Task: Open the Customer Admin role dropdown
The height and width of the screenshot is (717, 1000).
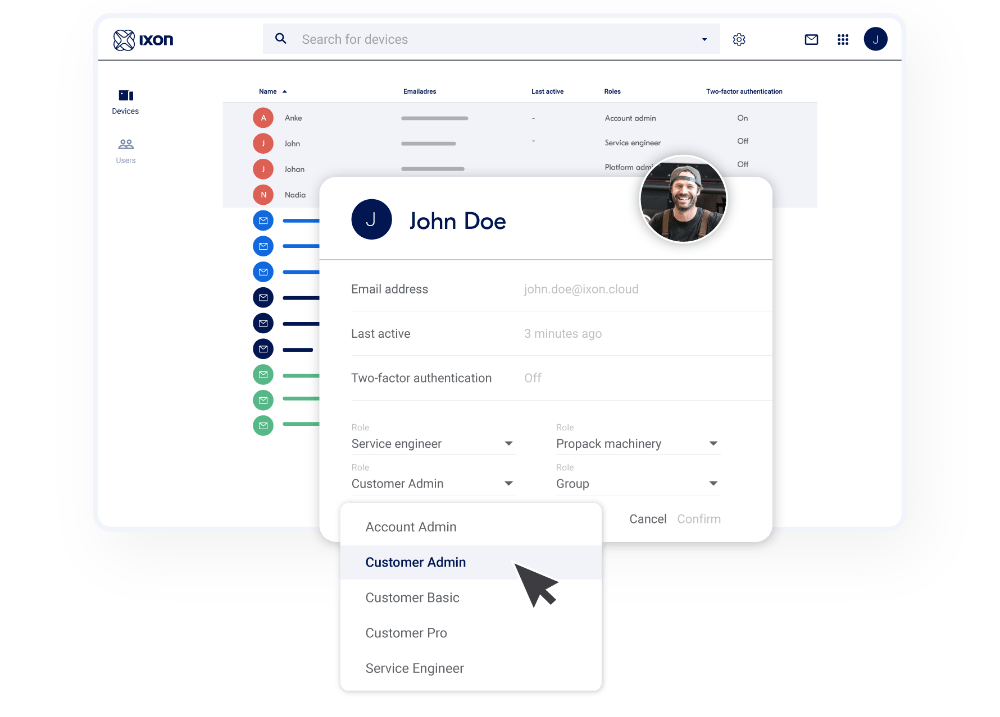Action: click(432, 484)
